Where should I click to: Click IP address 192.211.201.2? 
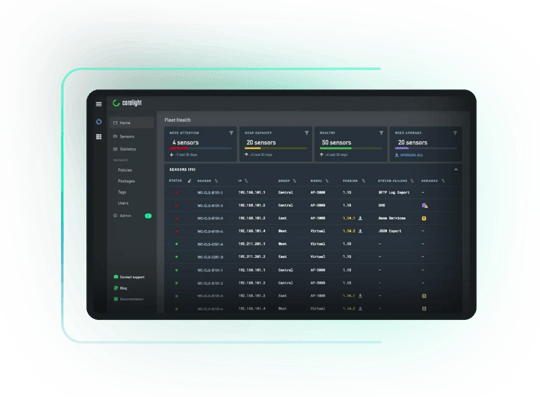252,257
